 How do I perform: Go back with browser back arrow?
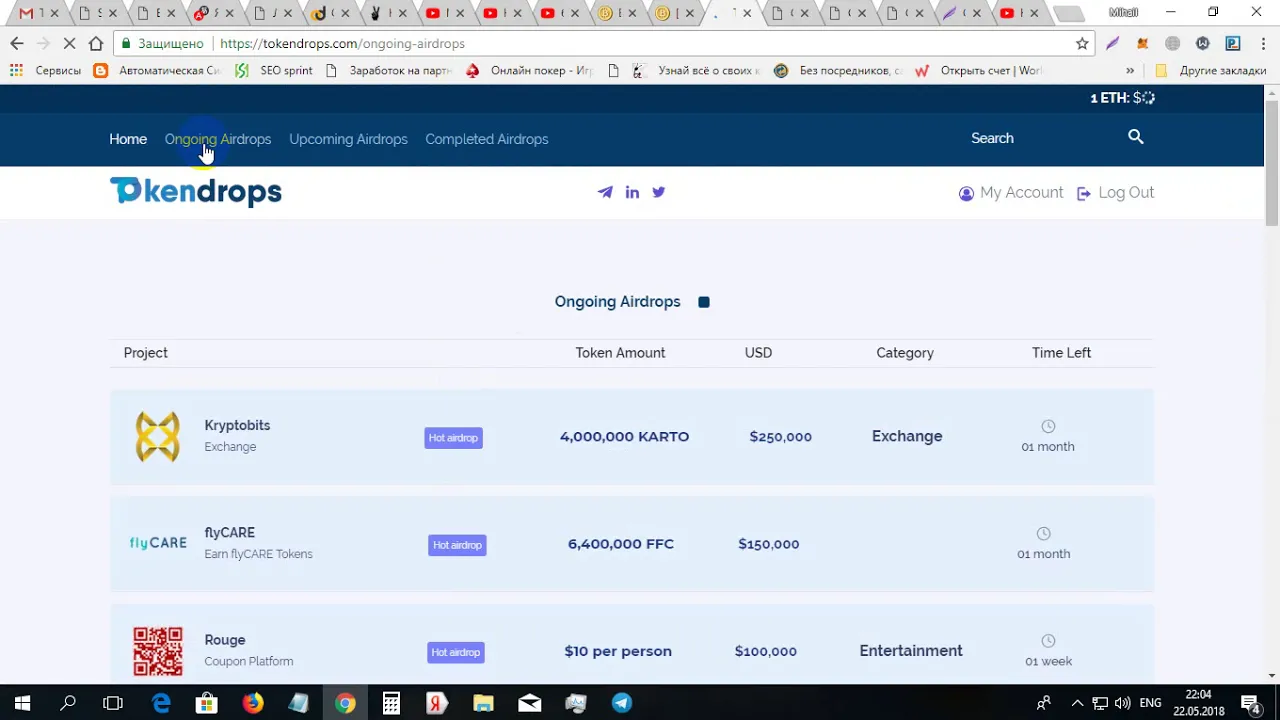pyautogui.click(x=17, y=43)
